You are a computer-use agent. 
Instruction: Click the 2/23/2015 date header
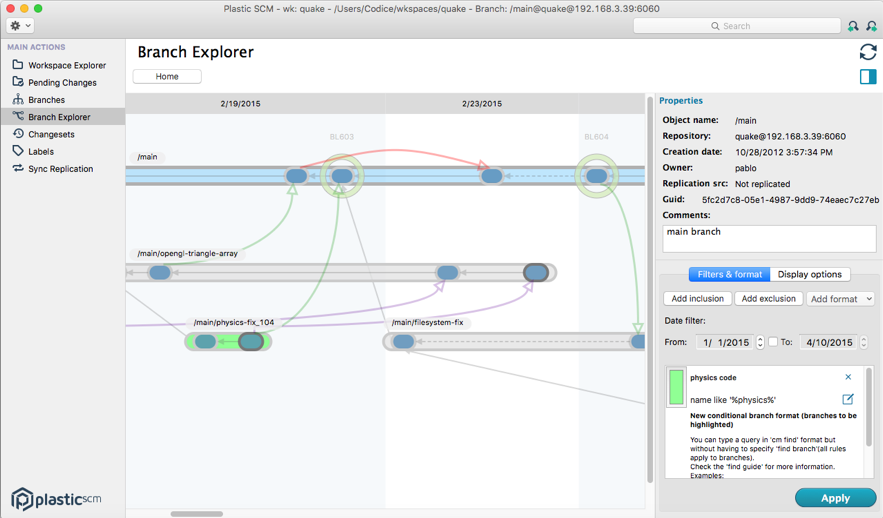(x=481, y=104)
